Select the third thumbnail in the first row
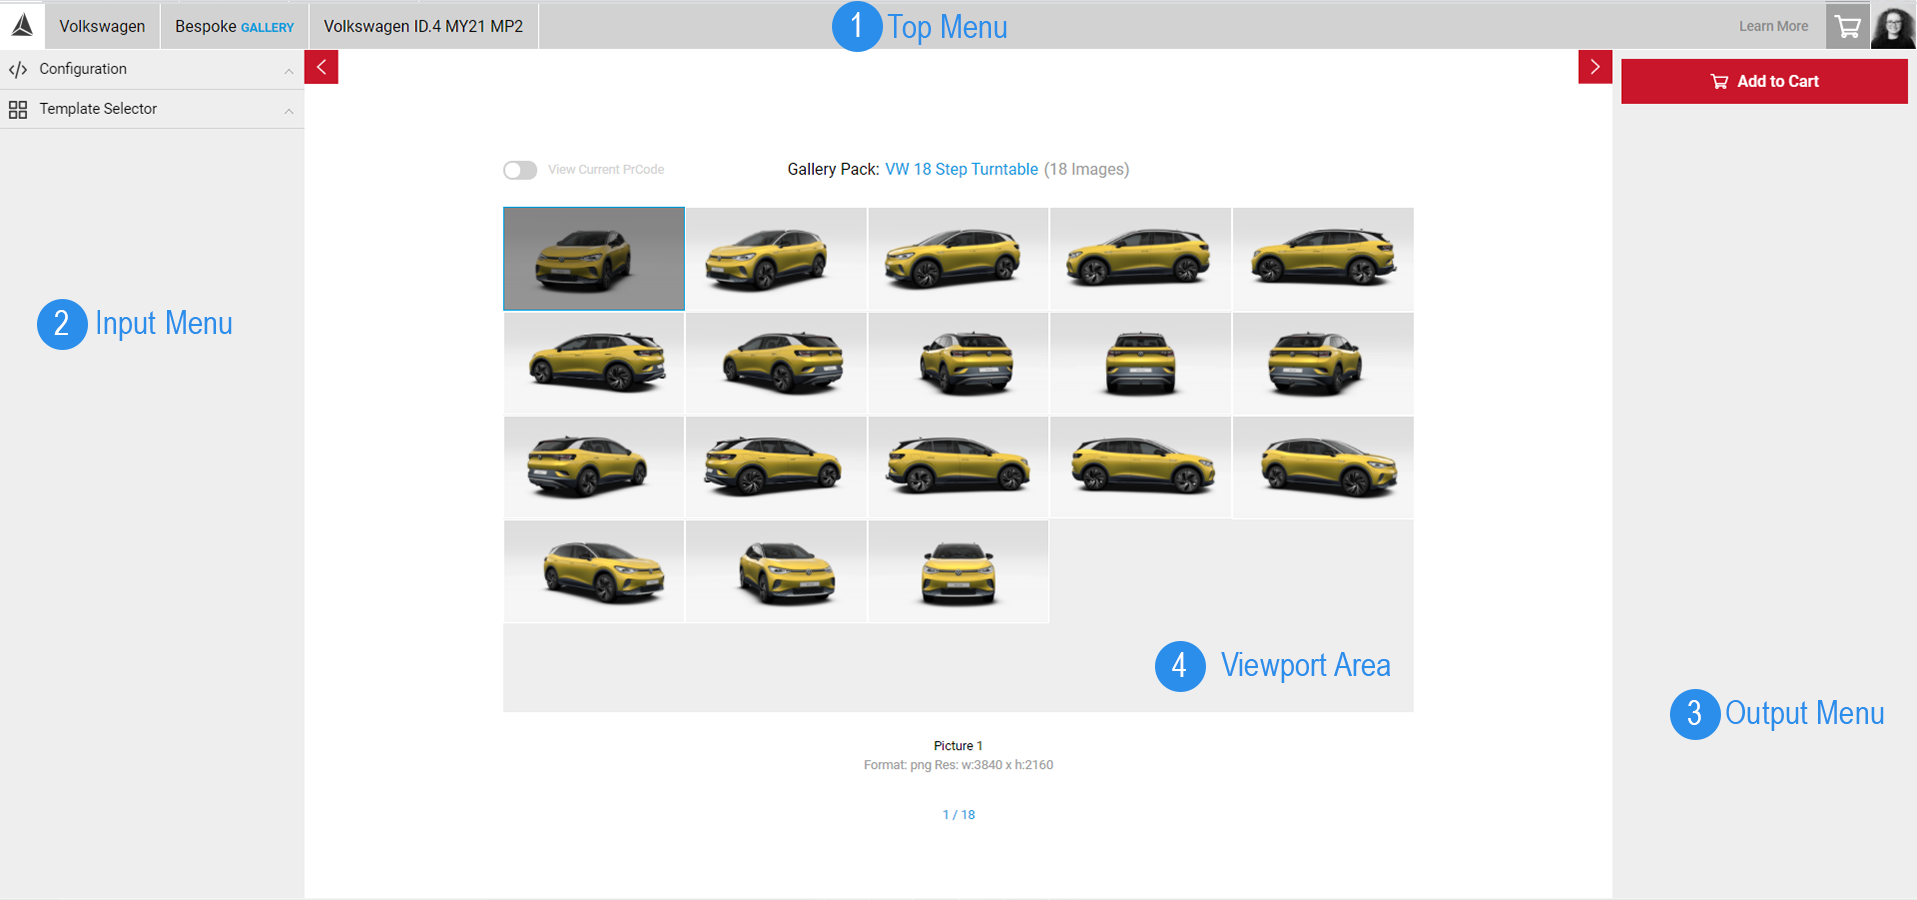This screenshot has width=1917, height=900. coord(958,258)
